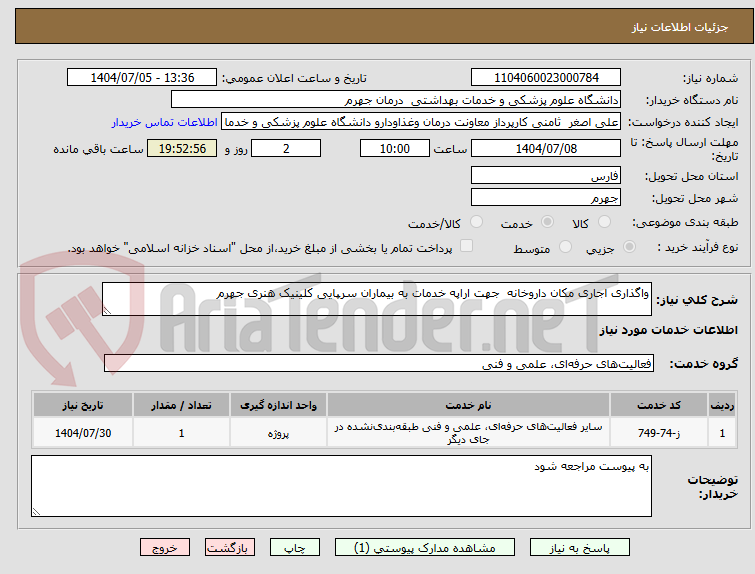This screenshot has height=574, width=755.
Task: Click the quantity cell showing 1
Action: 181,433
